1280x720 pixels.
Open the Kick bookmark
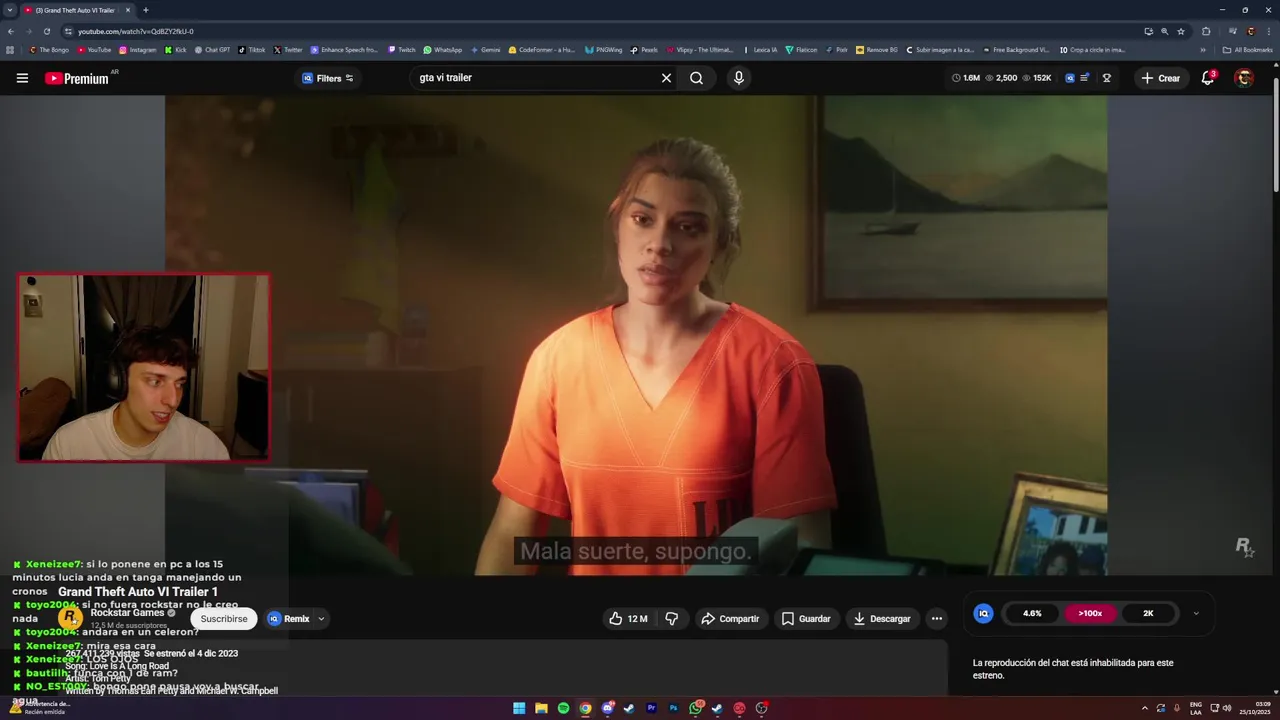[175, 50]
